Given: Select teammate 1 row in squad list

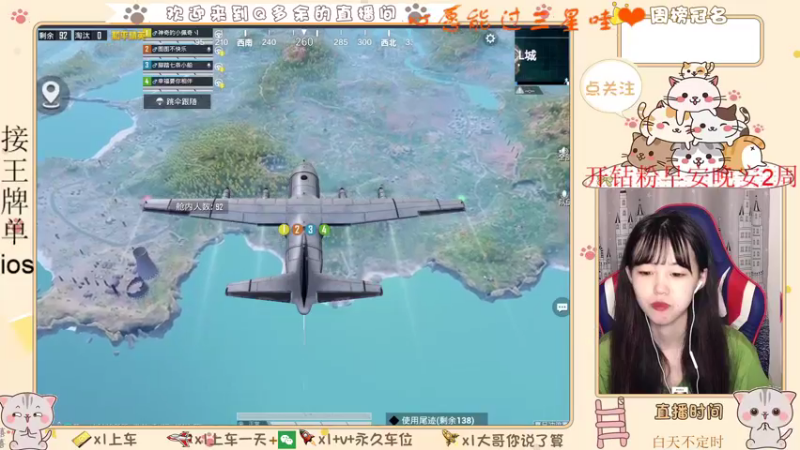Looking at the screenshot, I should (178, 33).
